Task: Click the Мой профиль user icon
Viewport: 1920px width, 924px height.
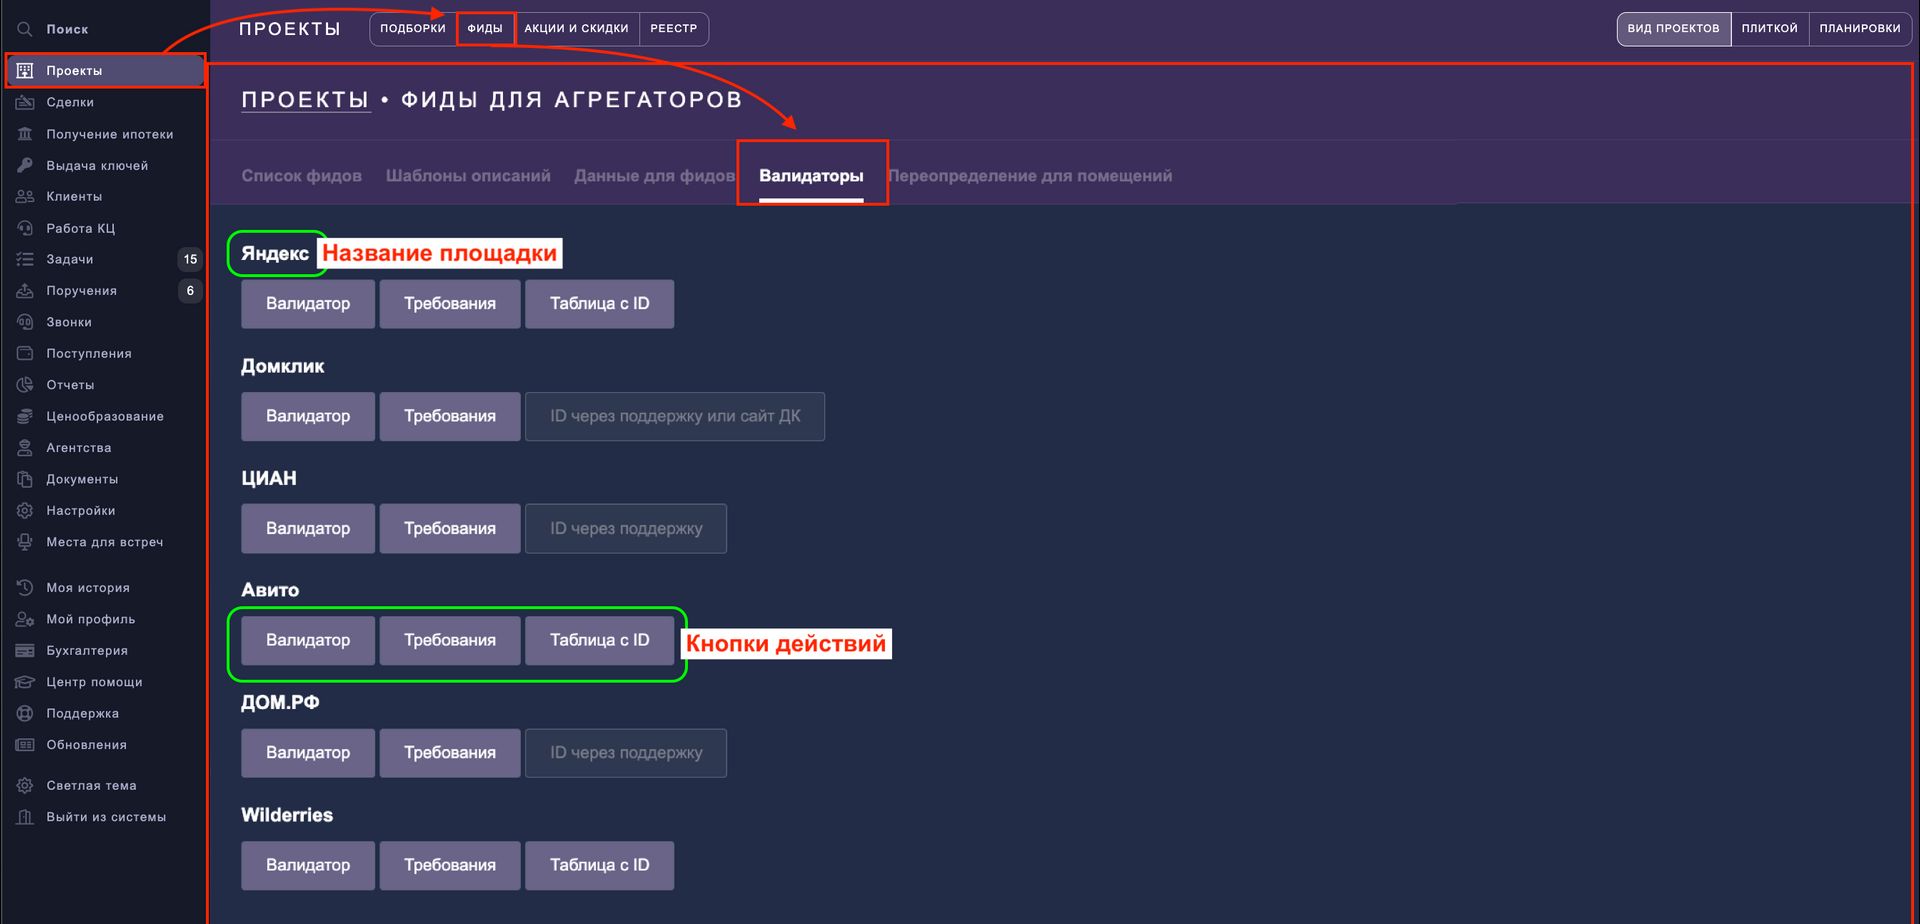Action: 25,619
